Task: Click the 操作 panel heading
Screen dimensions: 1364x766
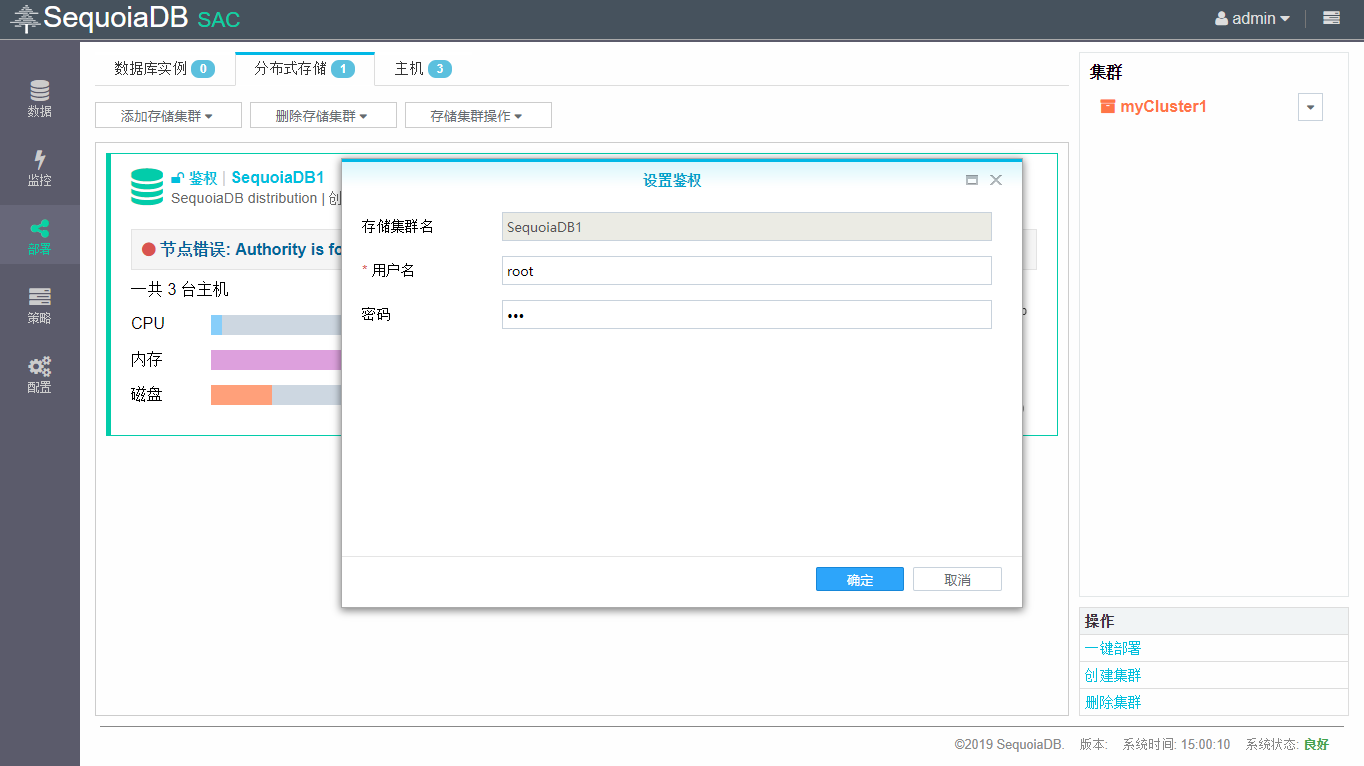Action: [x=1099, y=621]
